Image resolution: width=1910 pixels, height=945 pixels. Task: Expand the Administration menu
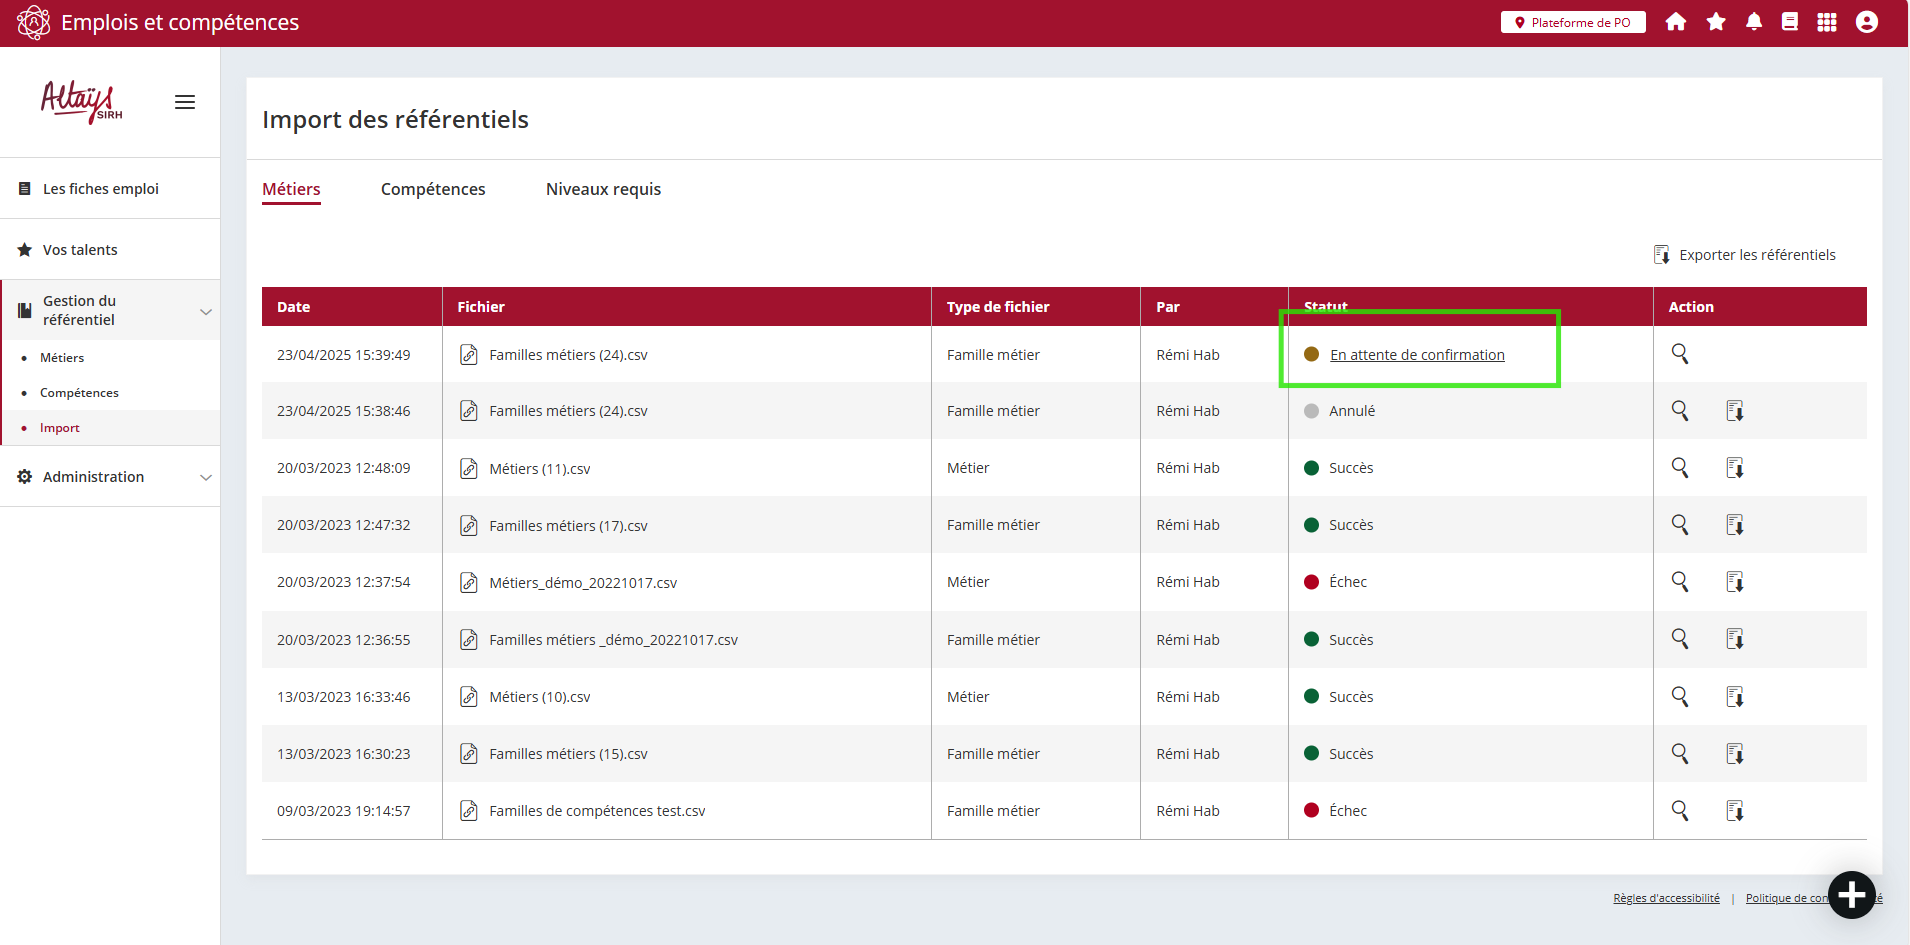pyautogui.click(x=206, y=477)
